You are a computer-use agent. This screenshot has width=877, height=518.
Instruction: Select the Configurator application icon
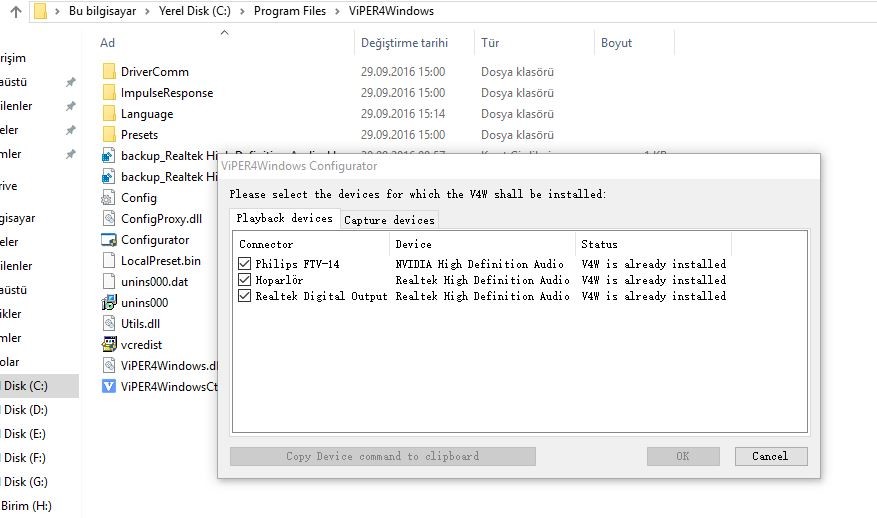click(109, 240)
